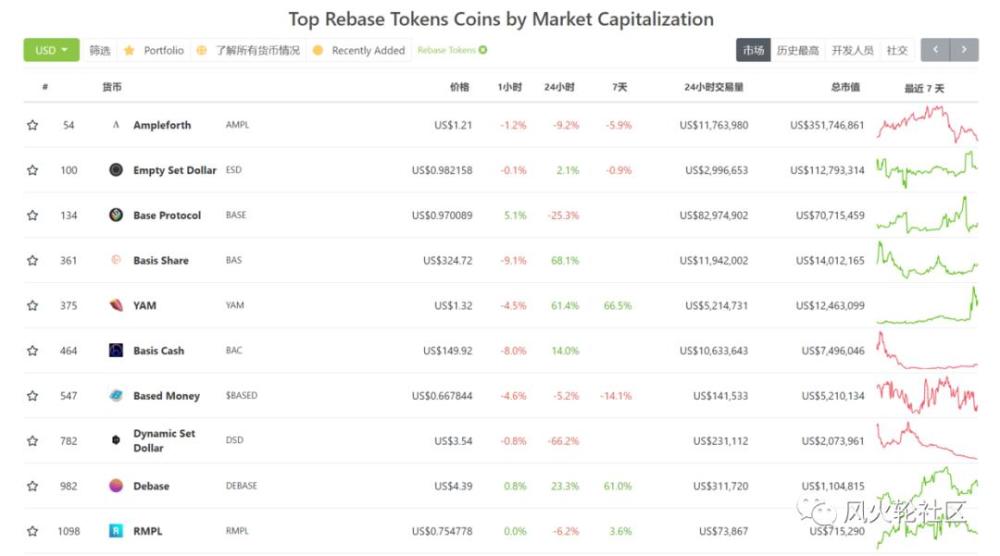The image size is (1000, 556).
Task: Remove the Rebase Tokens filter tag
Action: click(x=483, y=50)
